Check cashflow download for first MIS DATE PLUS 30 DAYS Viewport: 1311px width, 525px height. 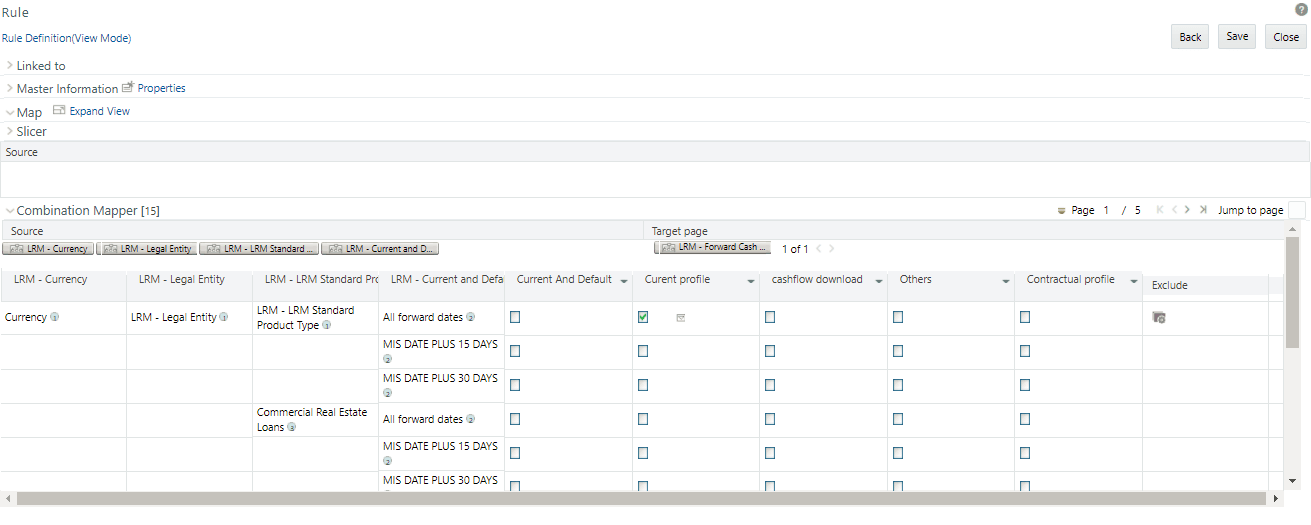770,385
